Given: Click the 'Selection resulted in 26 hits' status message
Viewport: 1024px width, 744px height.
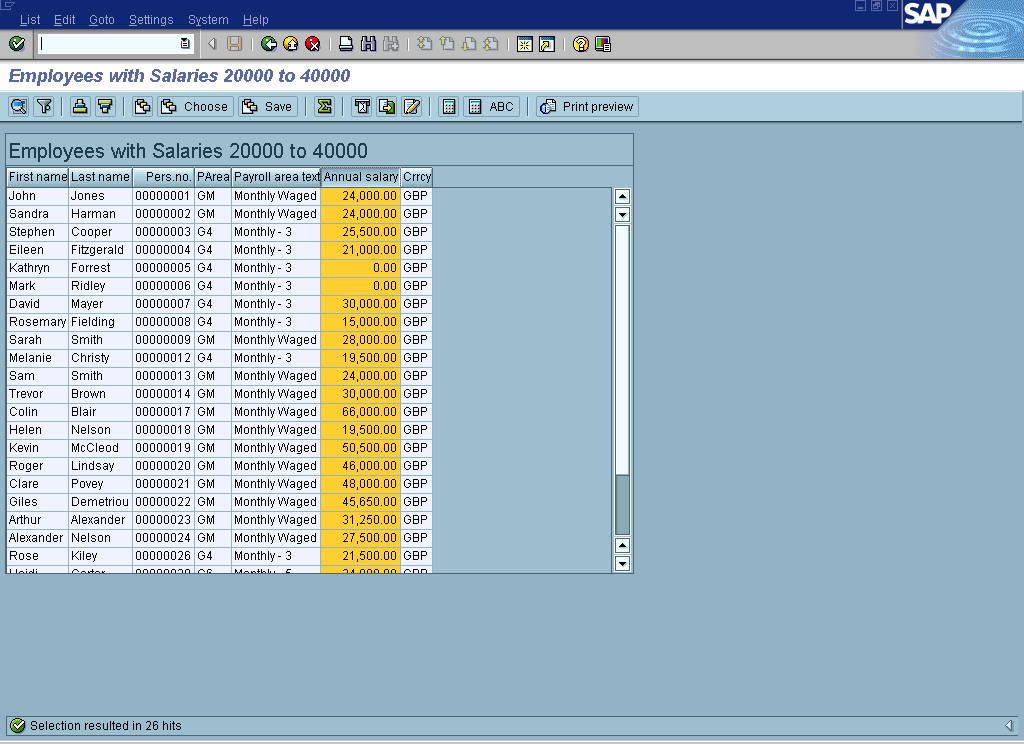Looking at the screenshot, I should click(106, 726).
